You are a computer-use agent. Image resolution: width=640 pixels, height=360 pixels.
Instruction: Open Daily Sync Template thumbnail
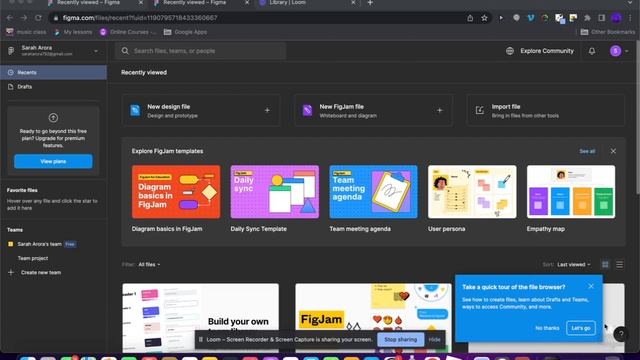(x=275, y=192)
